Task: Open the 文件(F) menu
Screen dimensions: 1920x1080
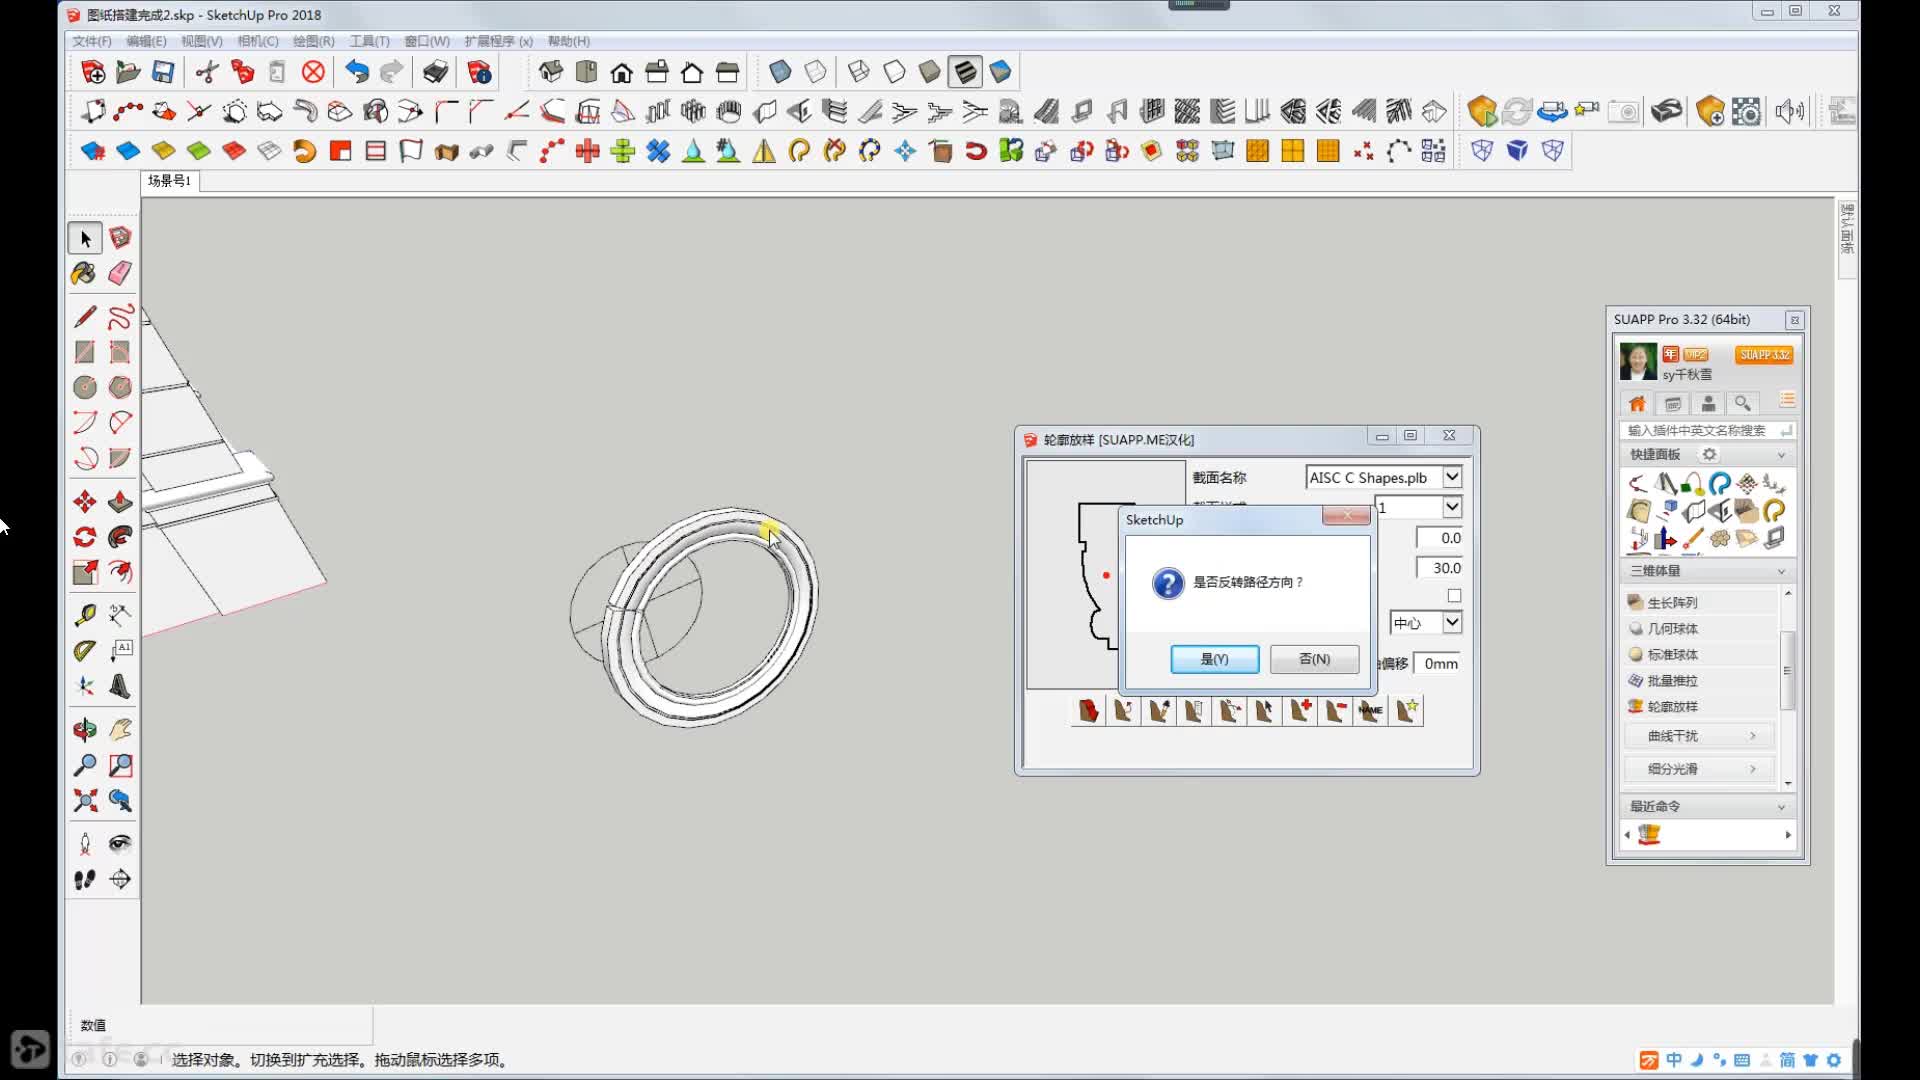Action: (91, 41)
